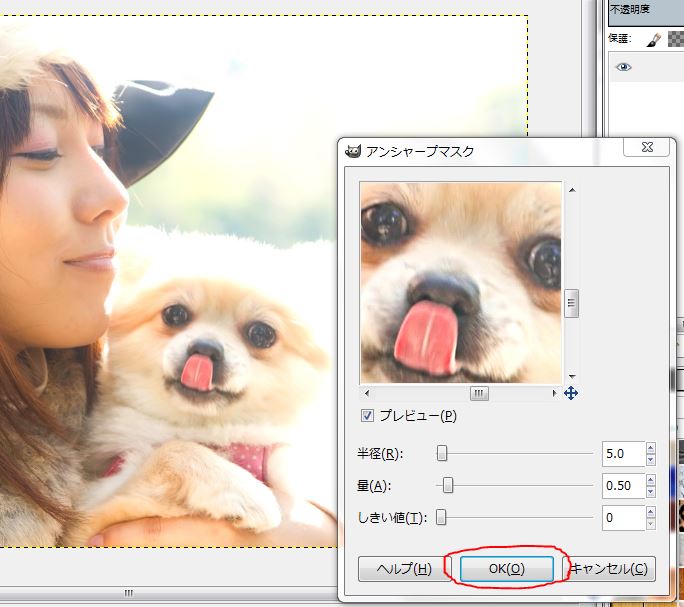Decrease amount with the down stepper arrow
The height and width of the screenshot is (607, 684).
click(x=651, y=492)
